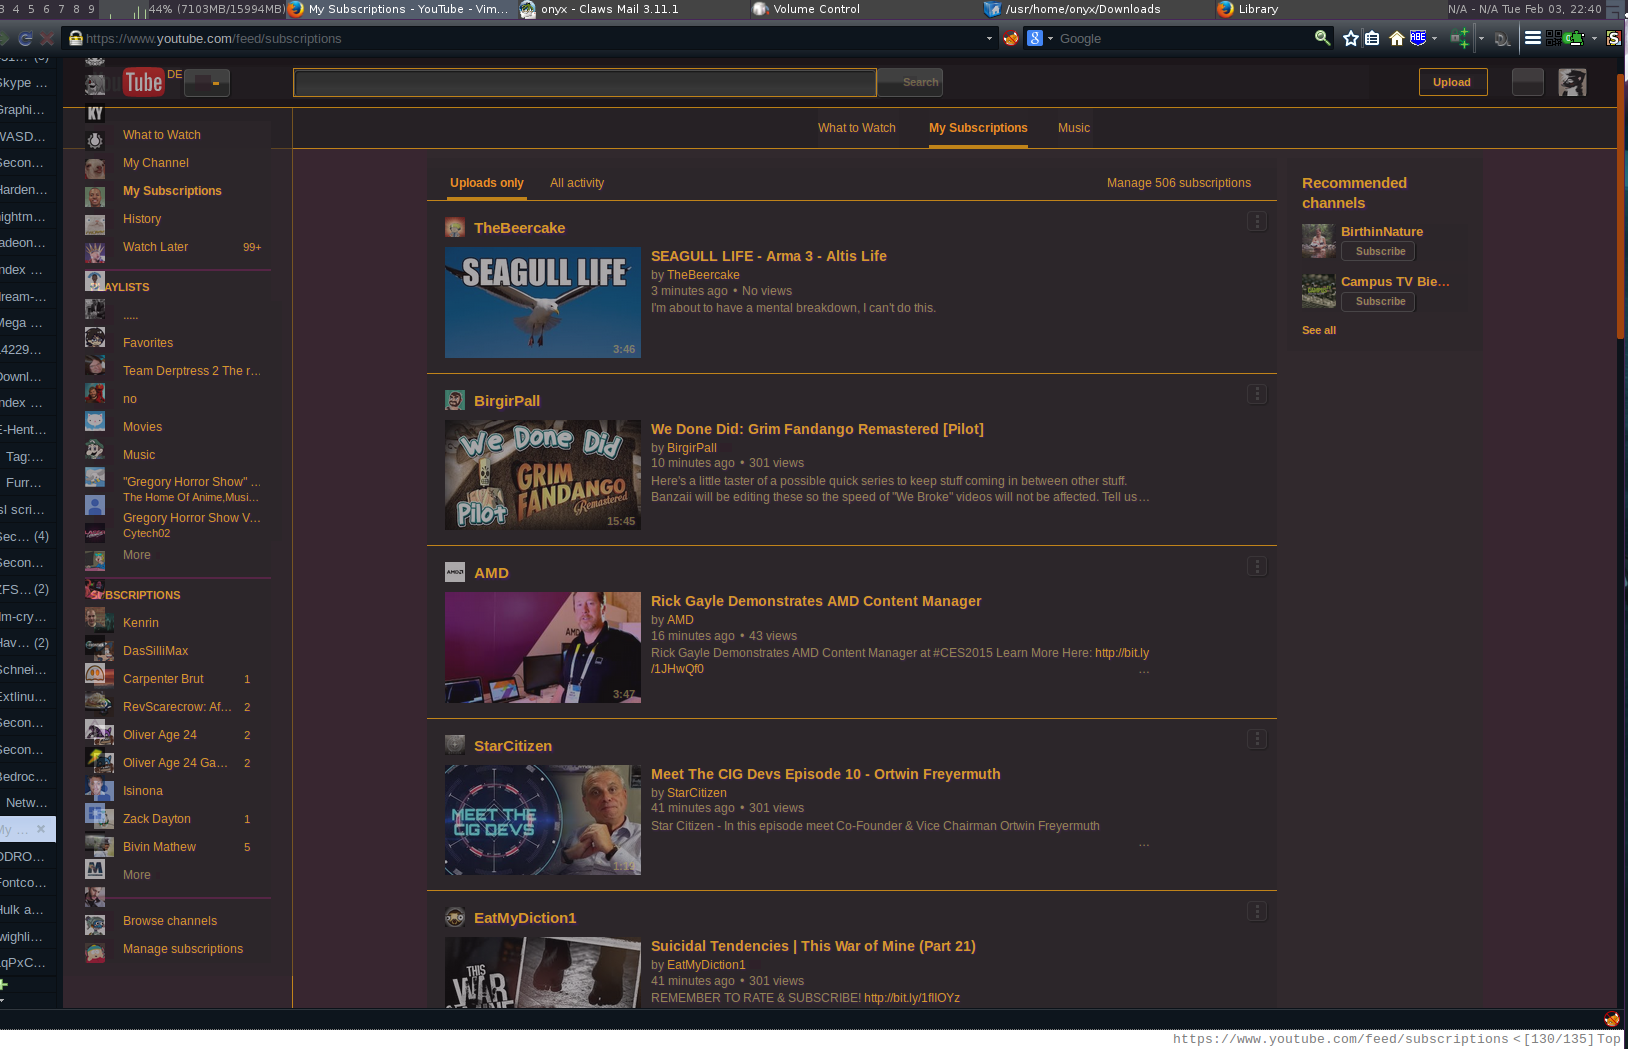This screenshot has width=1628, height=1049.
Task: Subscribe to BirthinNature channel
Action: pos(1380,252)
